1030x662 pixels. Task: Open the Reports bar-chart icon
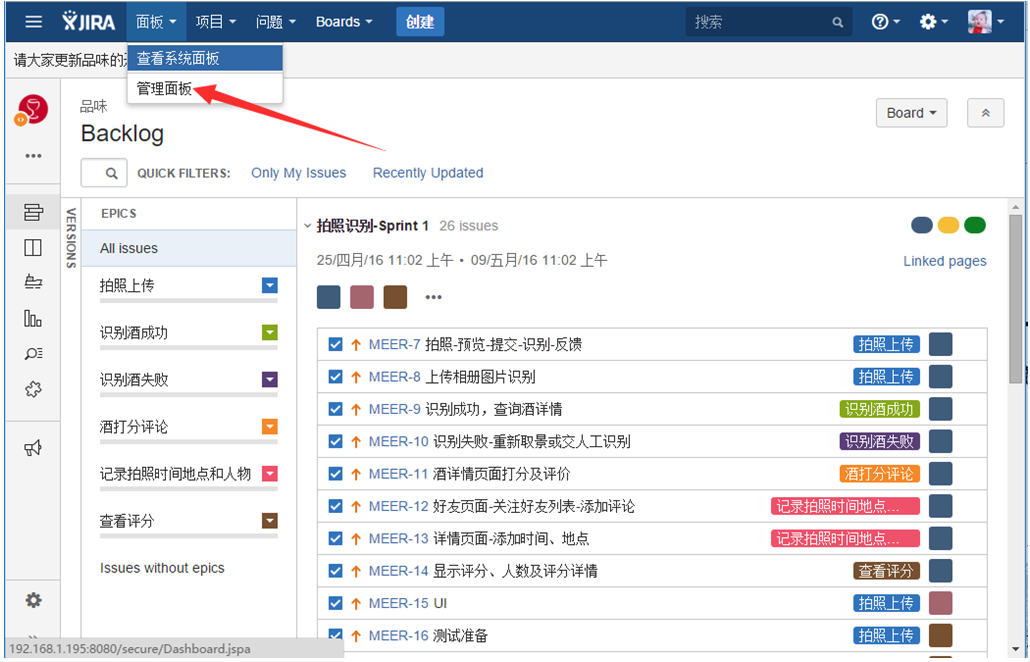[x=33, y=319]
